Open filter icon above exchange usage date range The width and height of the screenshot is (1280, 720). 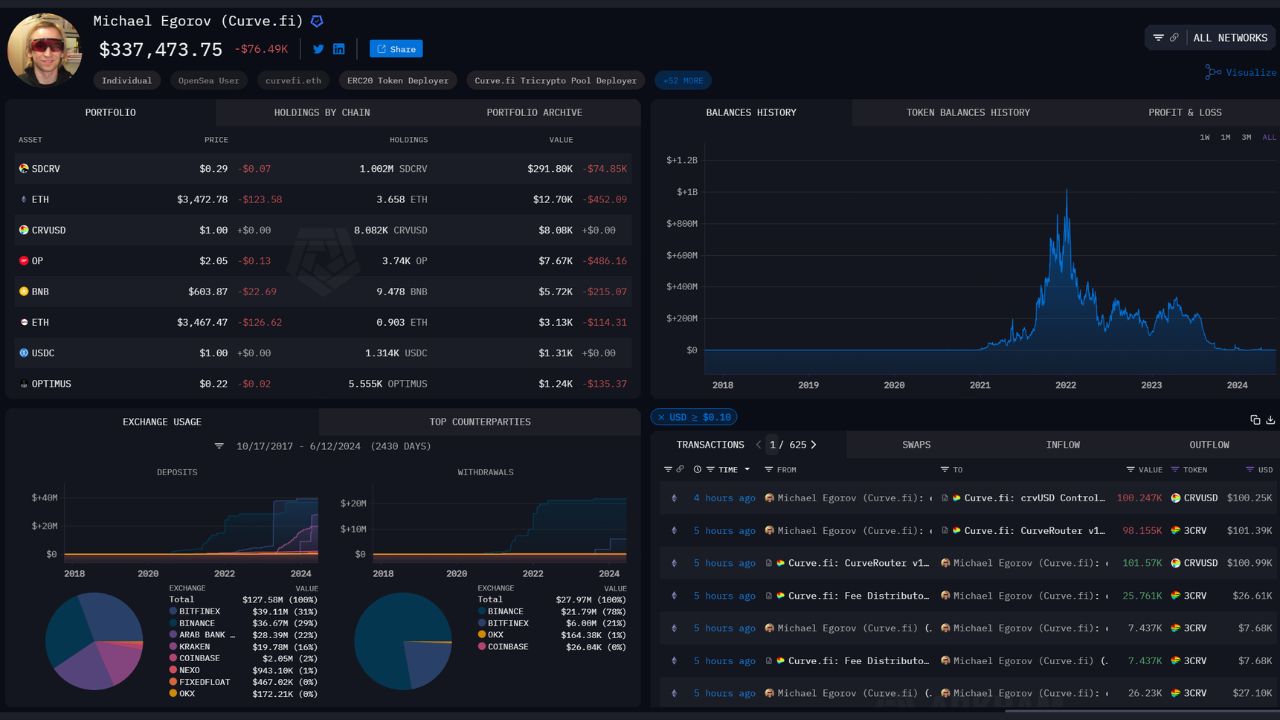coord(220,446)
